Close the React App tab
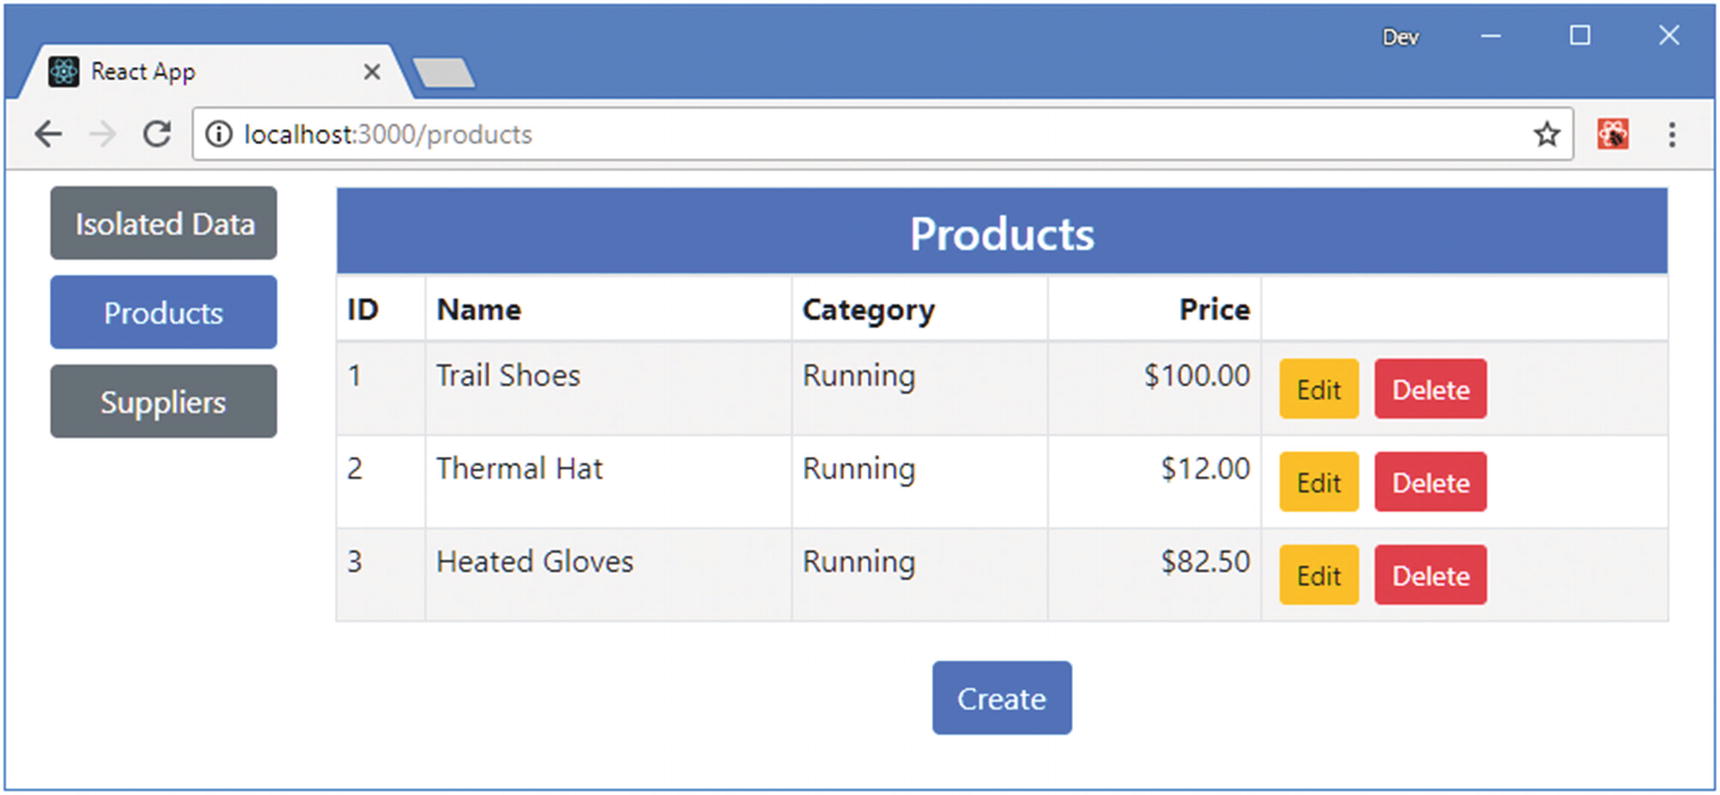 pyautogui.click(x=372, y=72)
